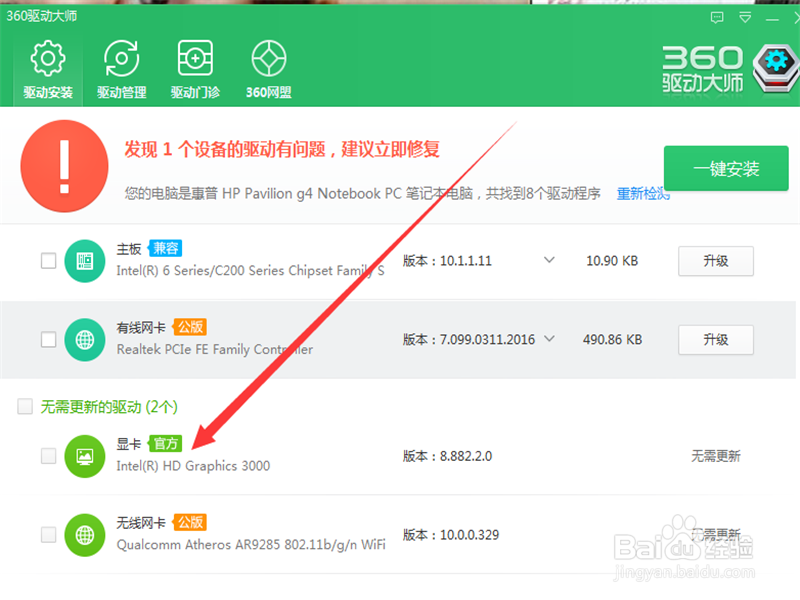Minimize the 360驱动大师 window
Screen dimensions: 800x600
pos(772,19)
